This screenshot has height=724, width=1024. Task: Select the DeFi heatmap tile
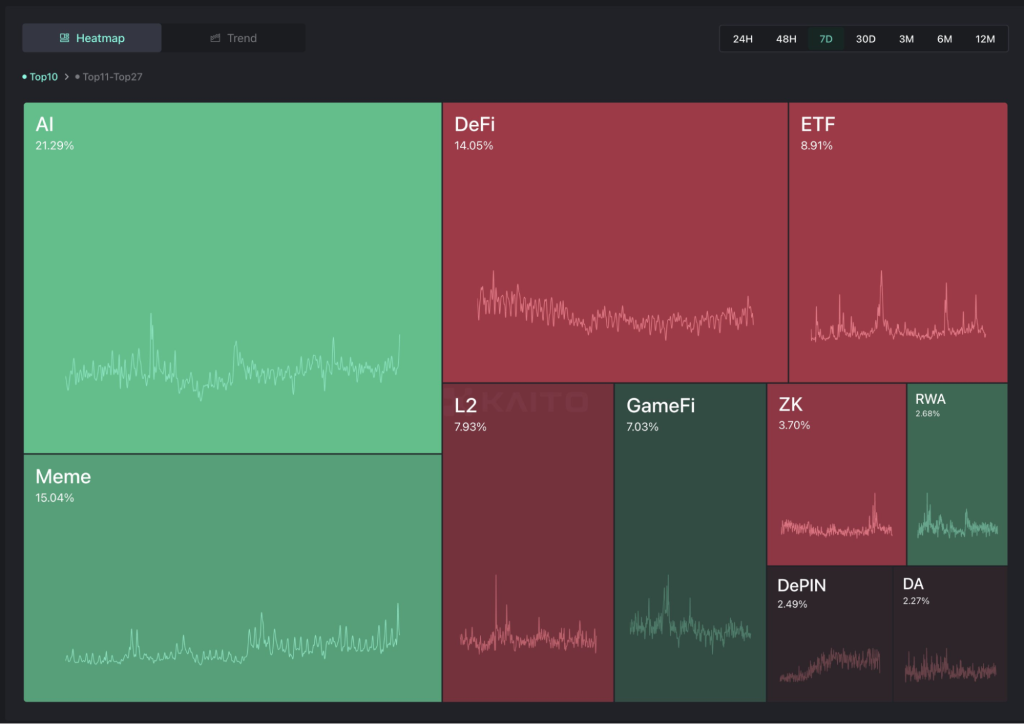[x=614, y=220]
